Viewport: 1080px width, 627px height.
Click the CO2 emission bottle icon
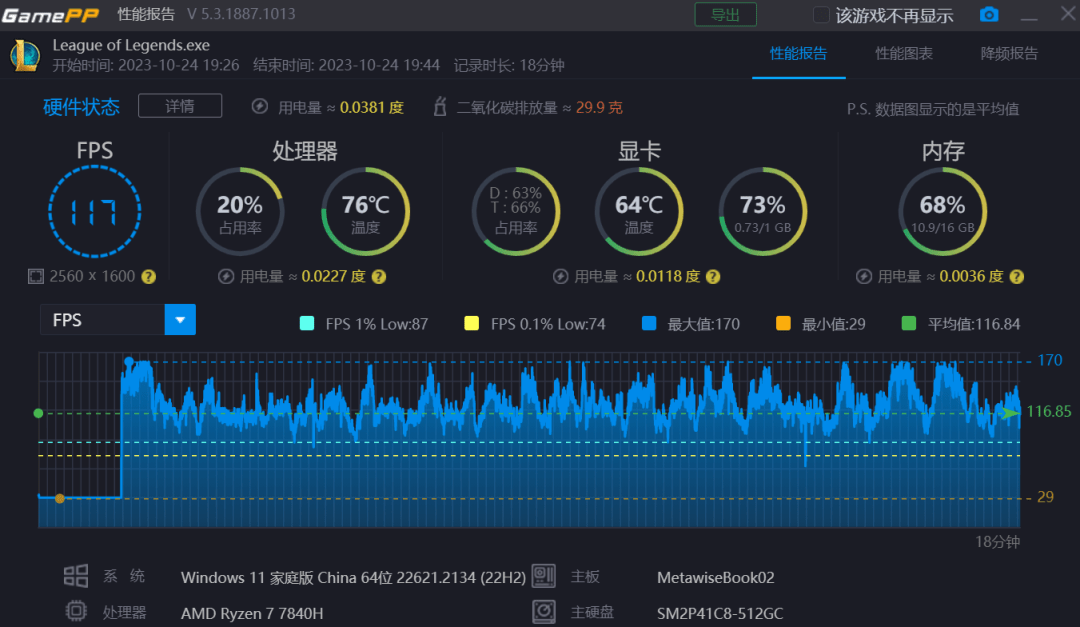click(x=440, y=107)
